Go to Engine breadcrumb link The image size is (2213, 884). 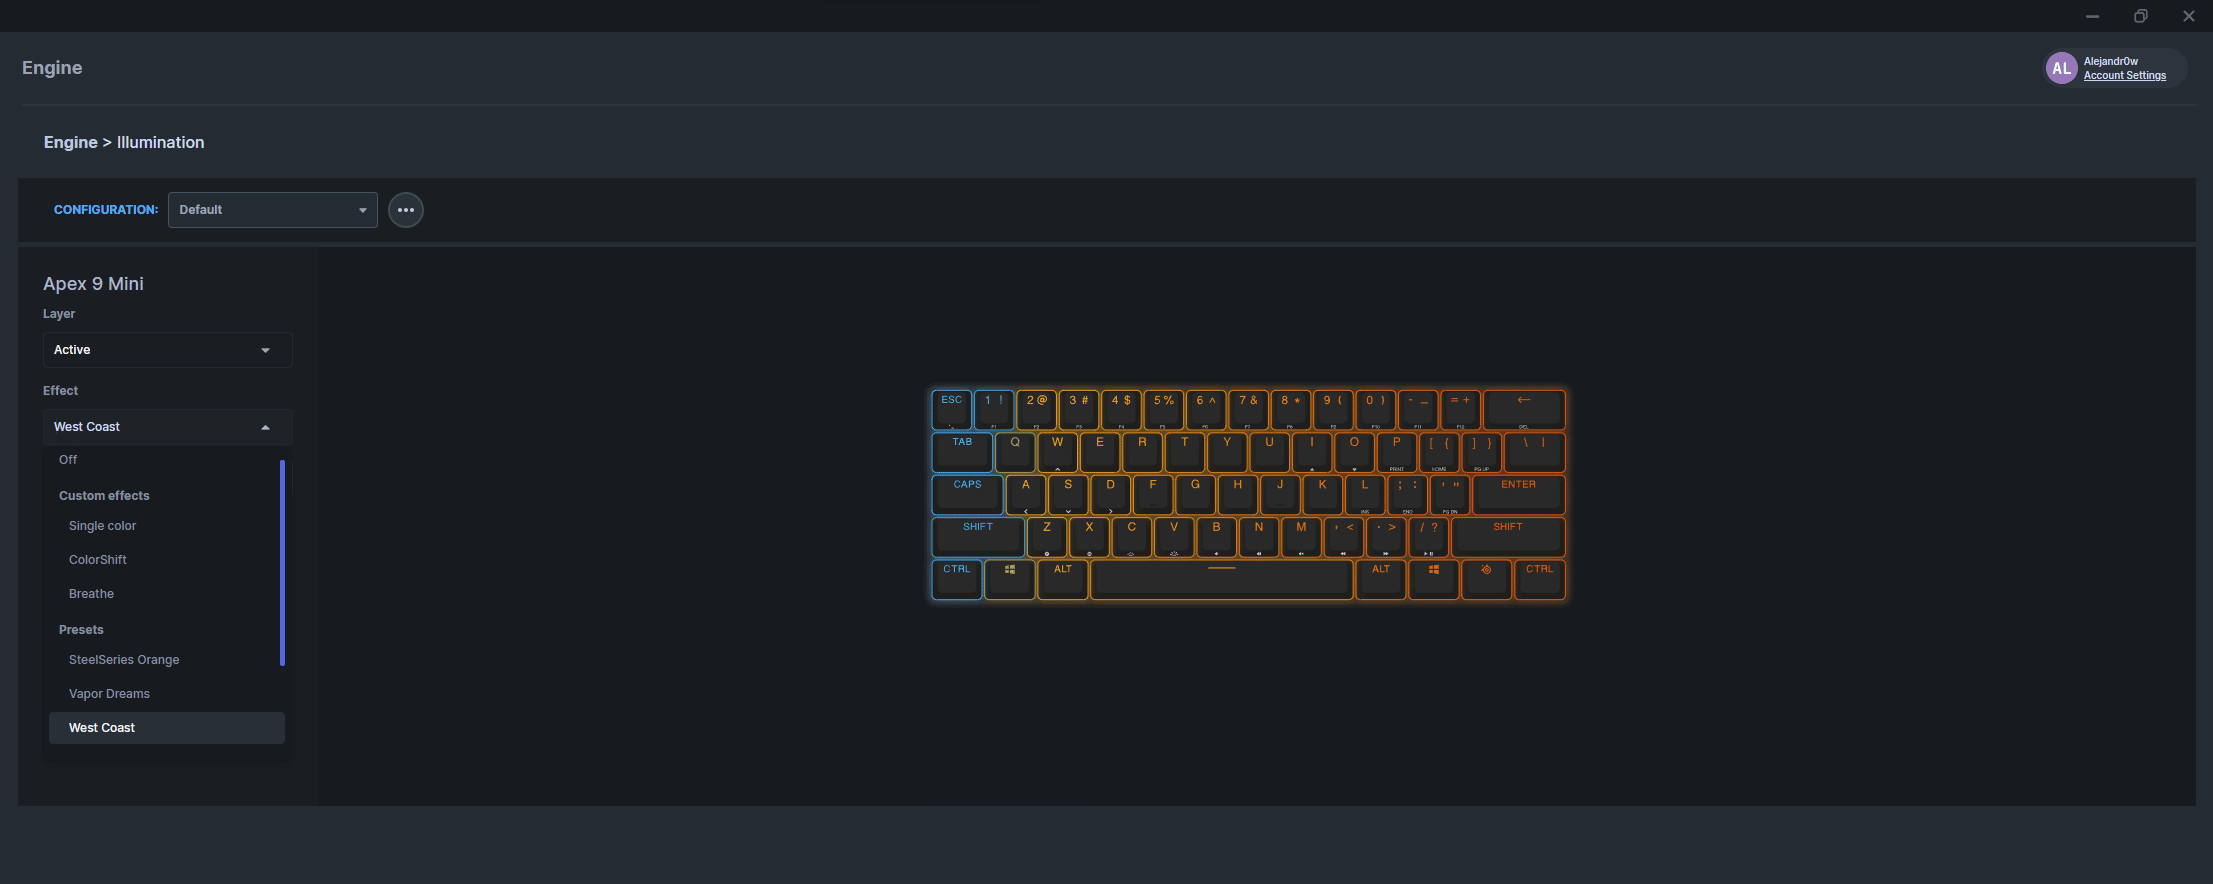point(70,142)
